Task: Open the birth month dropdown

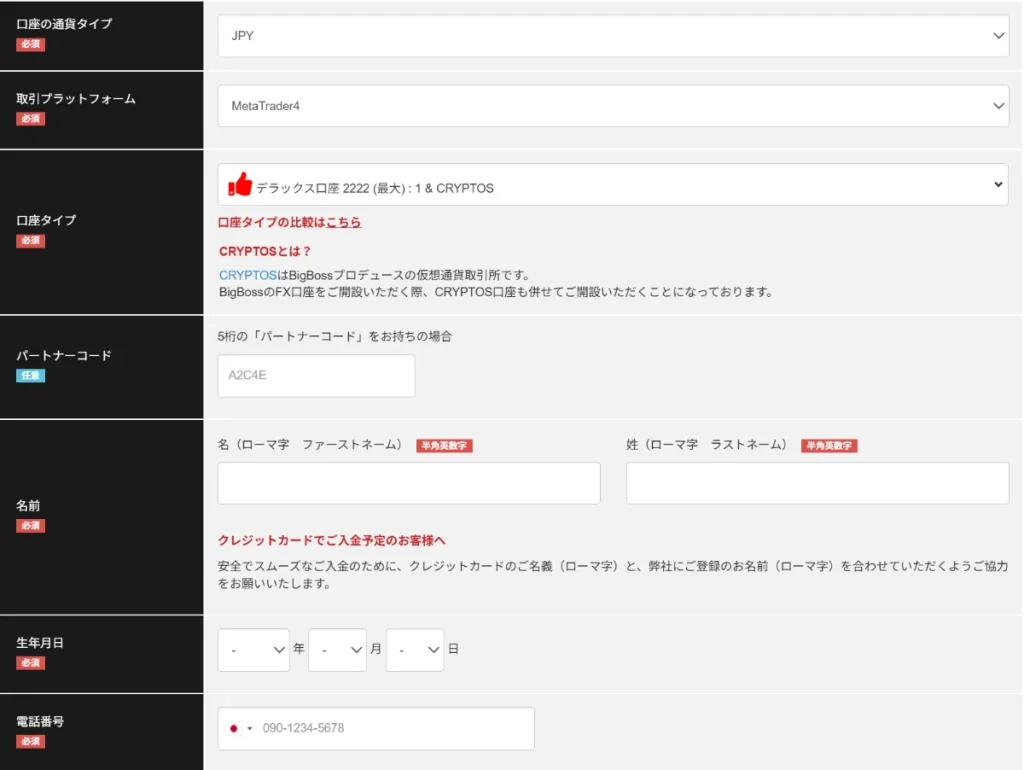Action: pos(337,650)
